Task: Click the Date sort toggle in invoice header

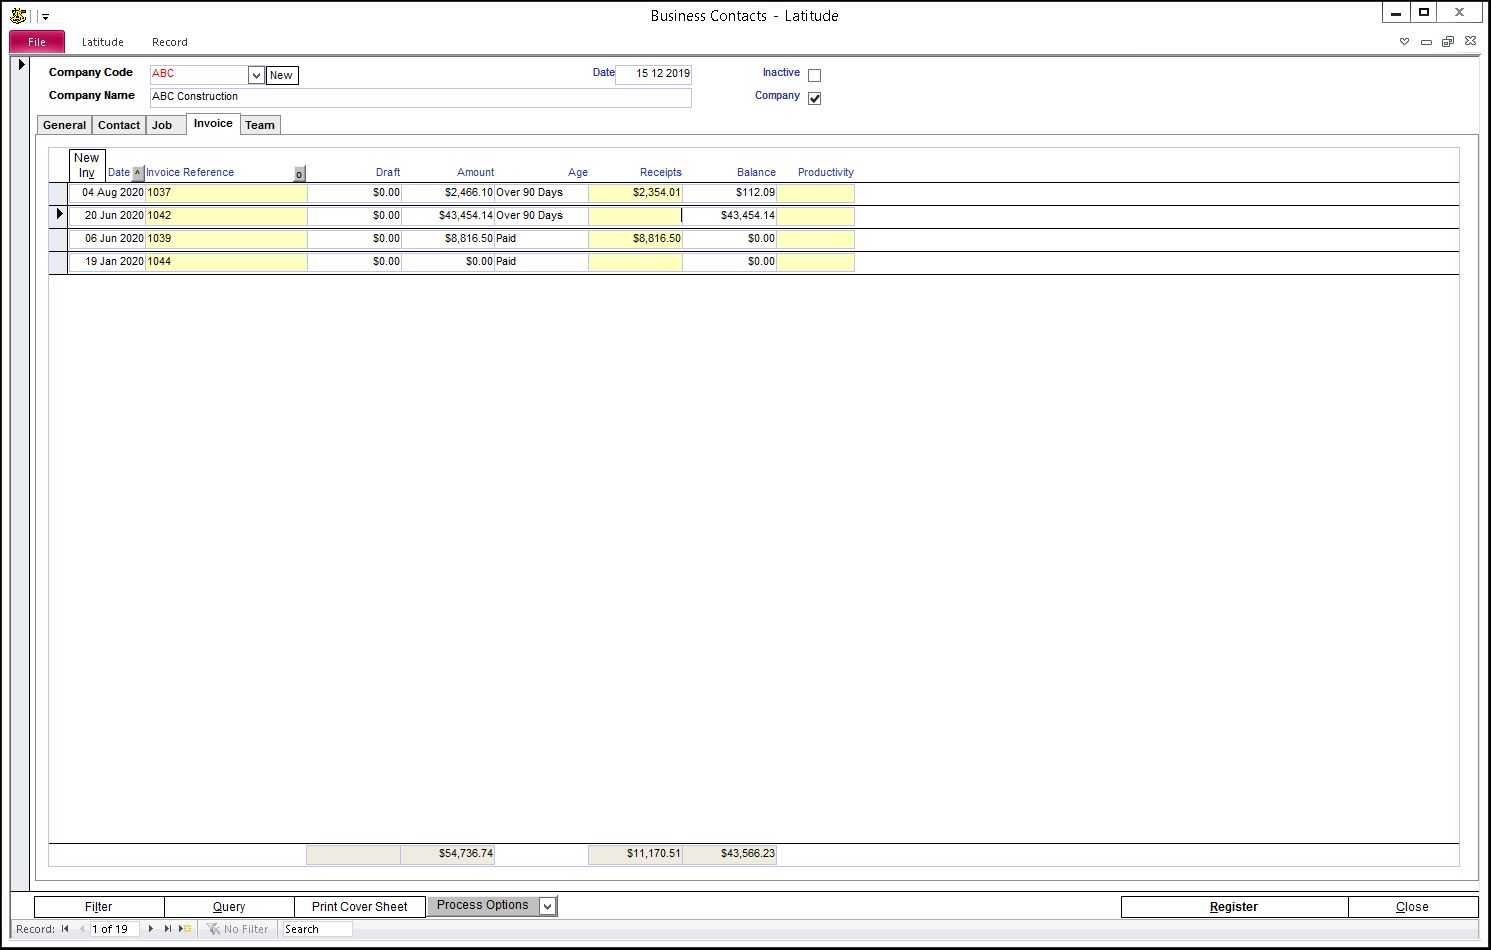Action: click(x=138, y=173)
